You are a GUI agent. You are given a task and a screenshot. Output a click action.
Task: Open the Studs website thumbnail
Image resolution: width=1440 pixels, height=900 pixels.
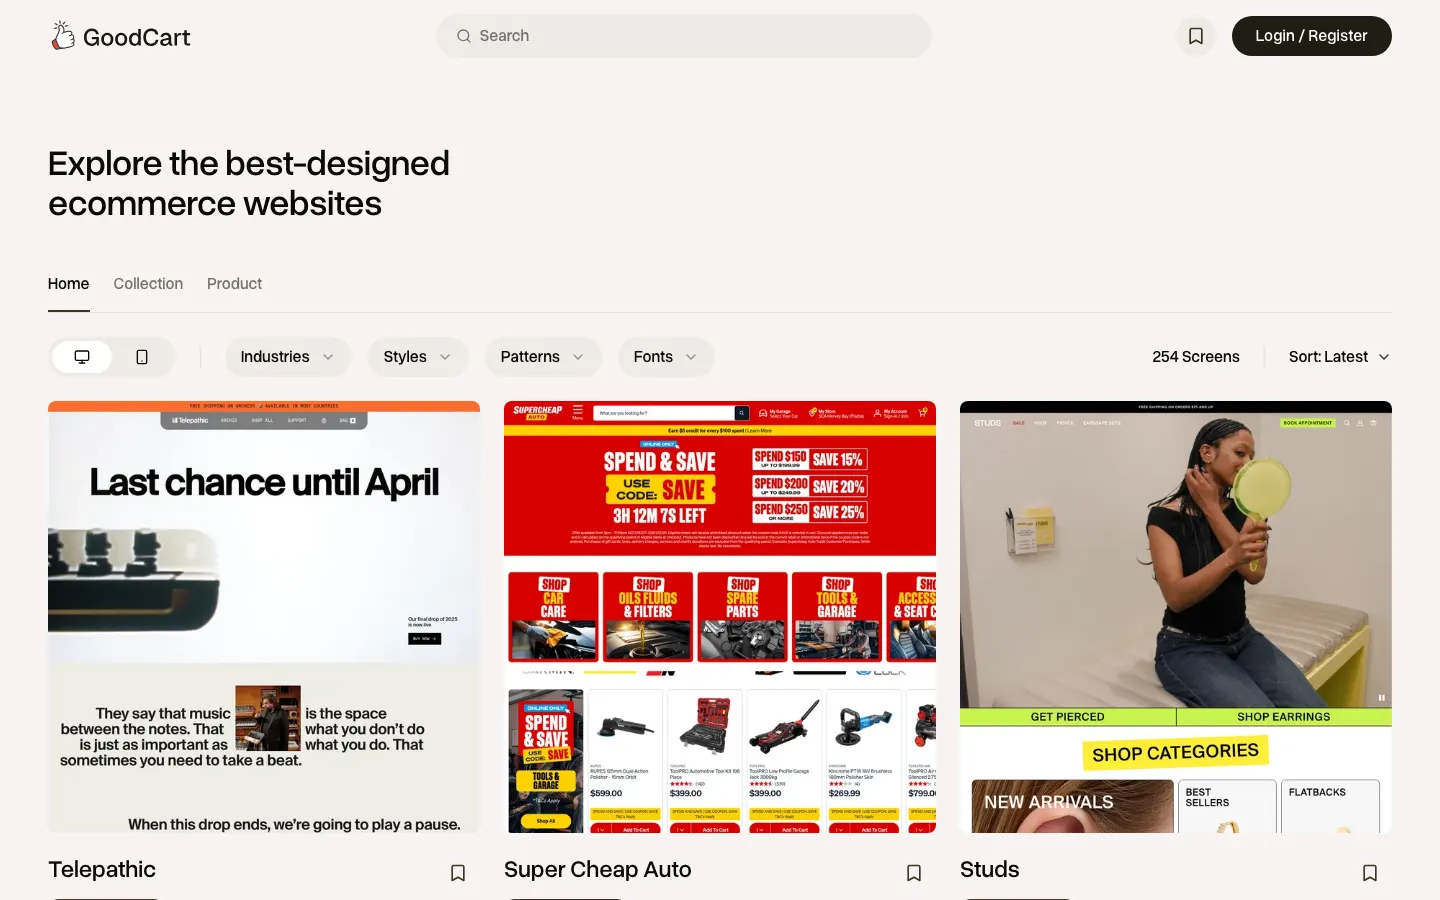click(x=1176, y=617)
